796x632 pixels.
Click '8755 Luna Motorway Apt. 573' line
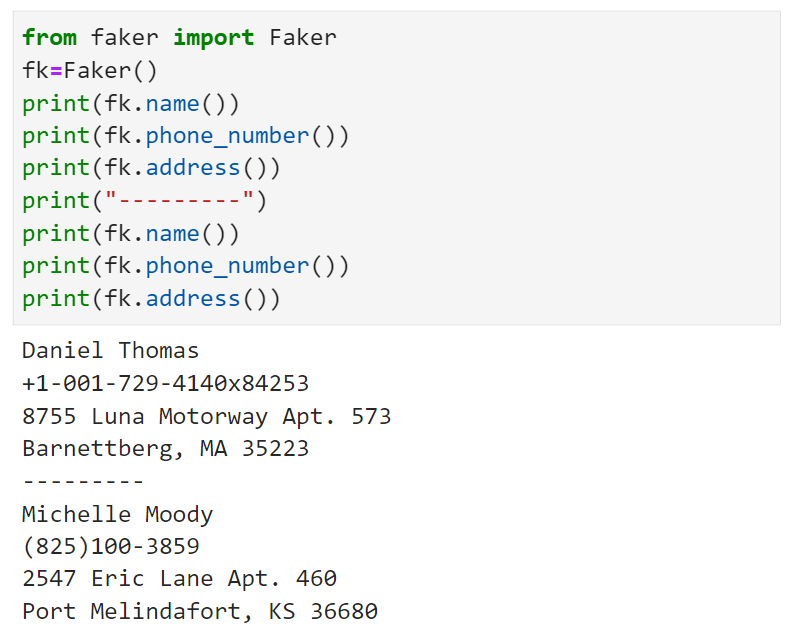point(206,417)
